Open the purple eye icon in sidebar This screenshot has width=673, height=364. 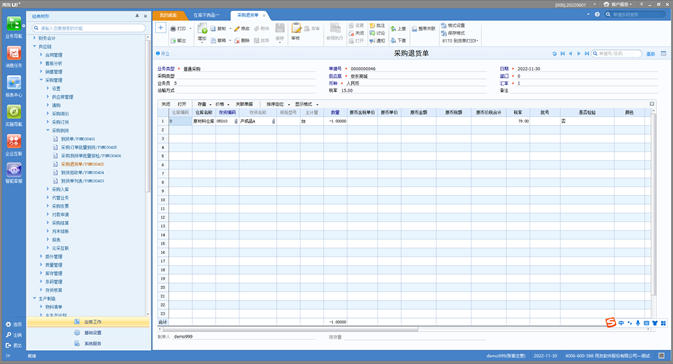(x=14, y=170)
